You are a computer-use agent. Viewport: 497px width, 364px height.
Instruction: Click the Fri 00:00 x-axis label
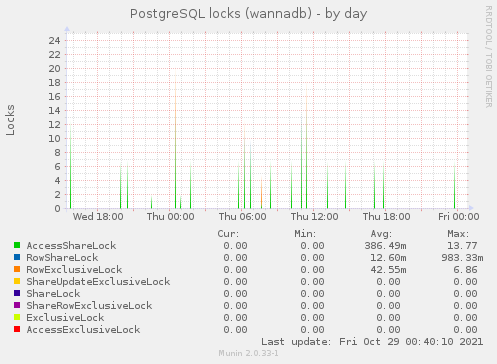(458, 217)
